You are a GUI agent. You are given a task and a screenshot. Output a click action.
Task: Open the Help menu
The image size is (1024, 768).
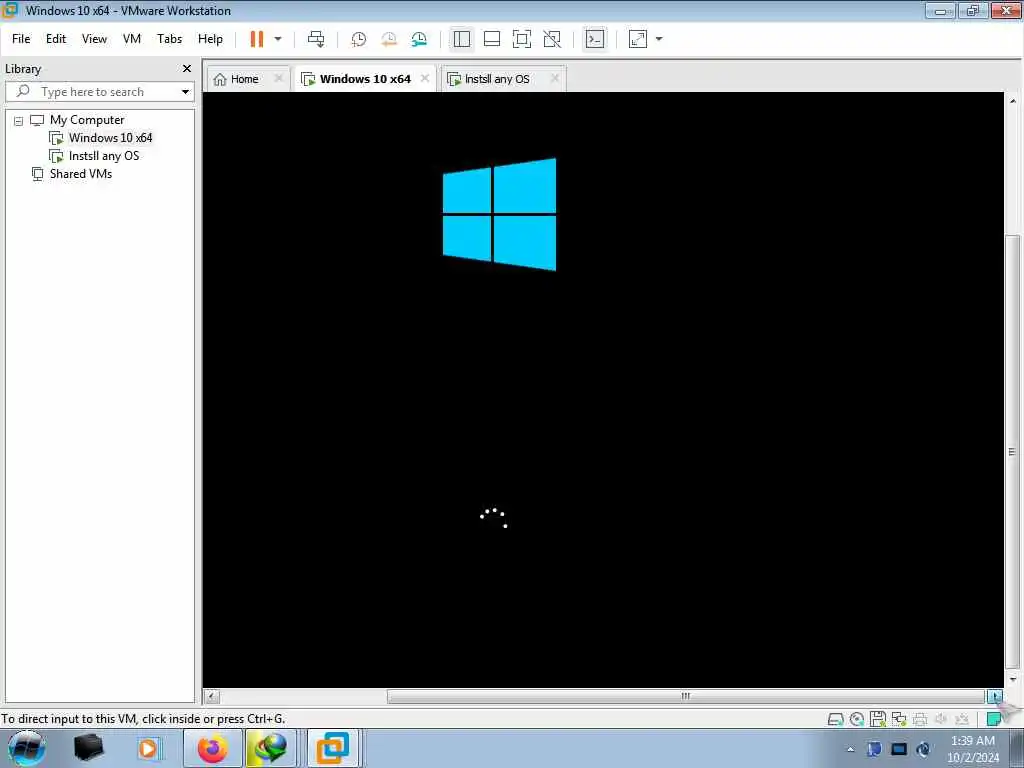(x=210, y=39)
